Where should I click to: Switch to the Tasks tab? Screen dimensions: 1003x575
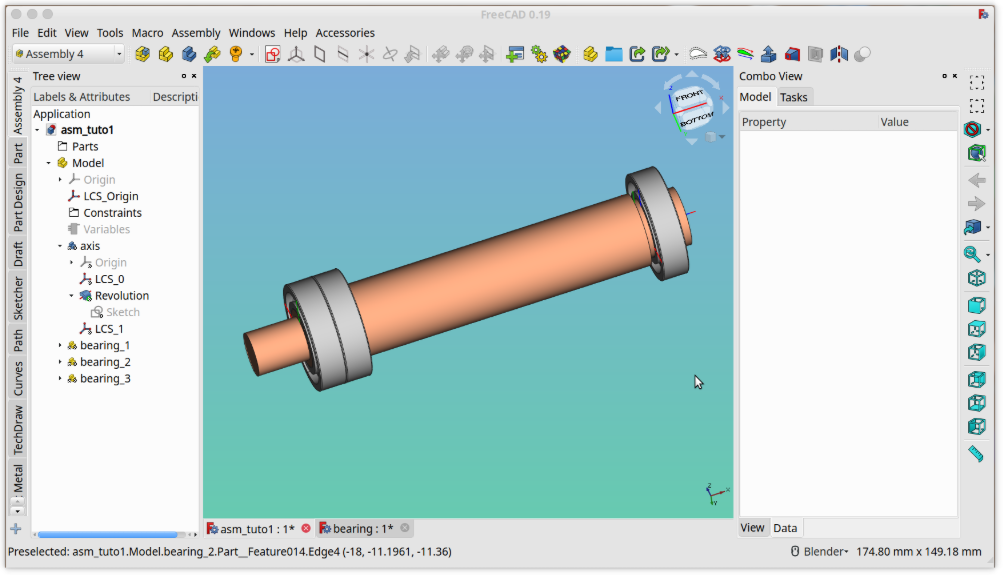tap(793, 97)
